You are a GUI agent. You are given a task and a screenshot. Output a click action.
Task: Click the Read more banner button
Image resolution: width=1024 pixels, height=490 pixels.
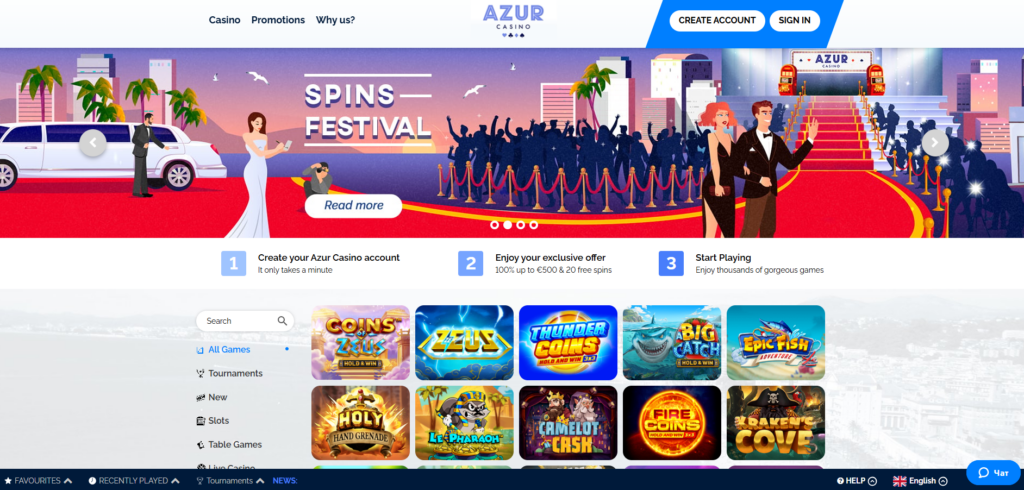(x=353, y=206)
